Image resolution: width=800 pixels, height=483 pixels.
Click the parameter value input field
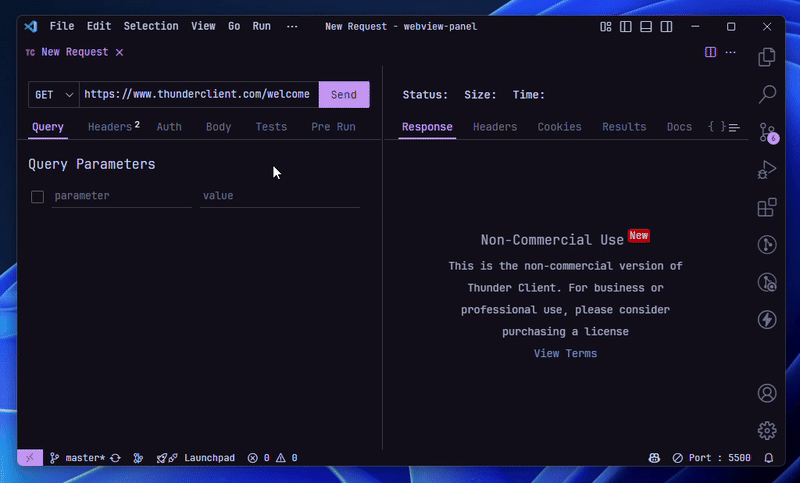(280, 196)
